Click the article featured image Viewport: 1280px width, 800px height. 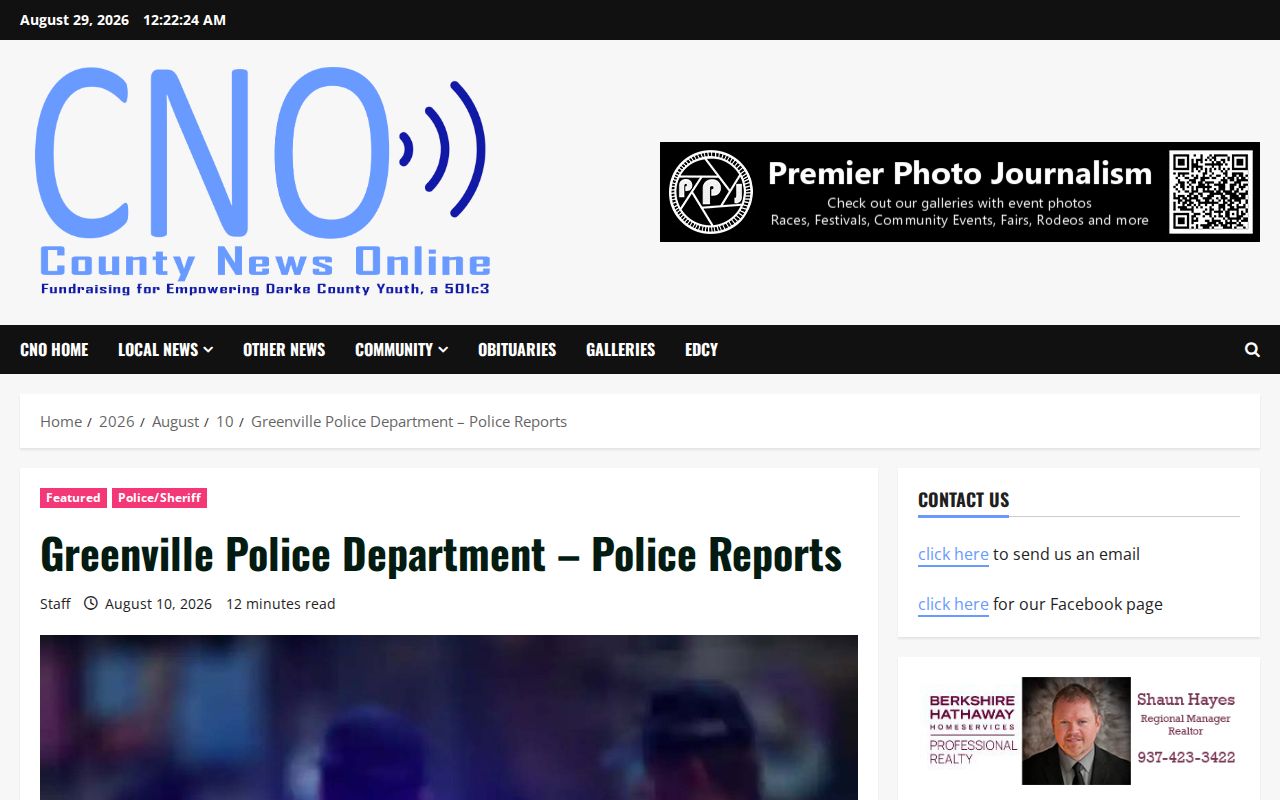449,717
